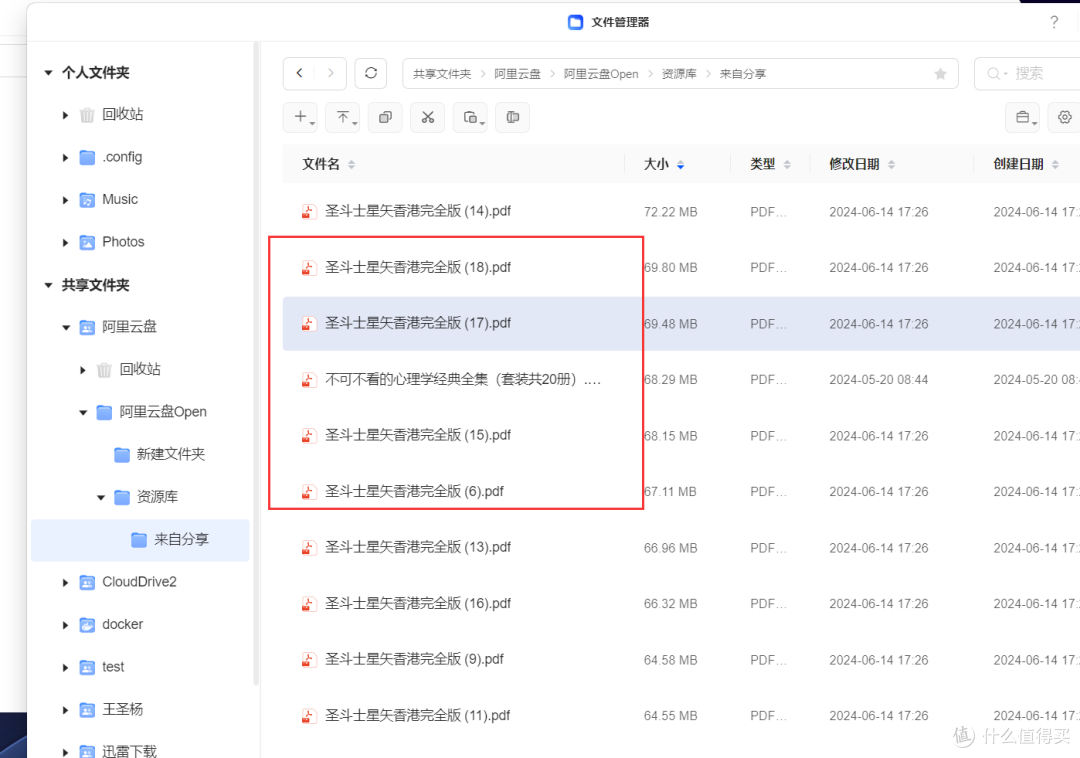The width and height of the screenshot is (1080, 758).
Task: Click the 搜索 search field
Action: pyautogui.click(x=1027, y=74)
